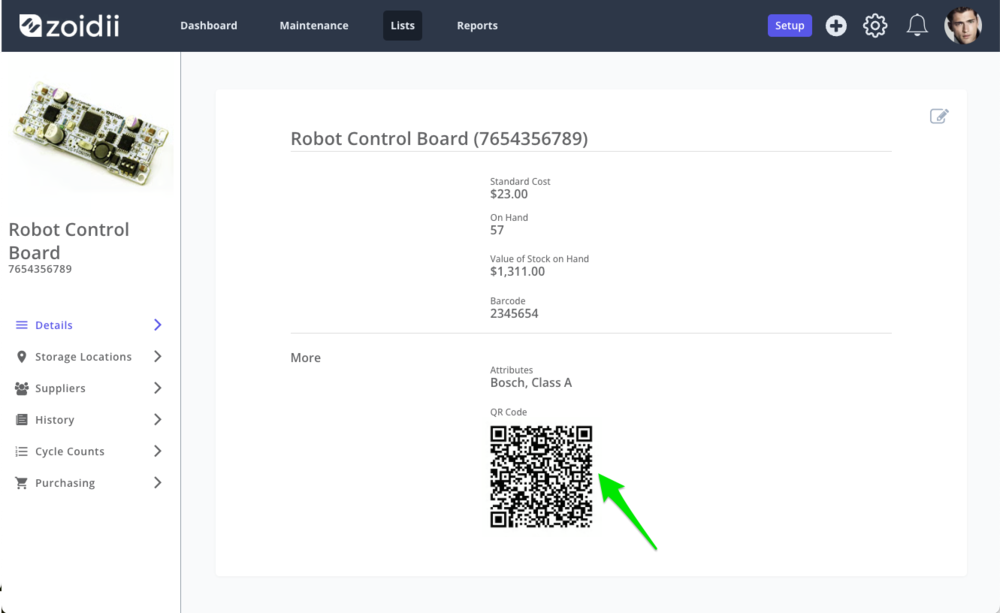1000x613 pixels.
Task: Click the Suppliers people icon
Action: (22, 388)
